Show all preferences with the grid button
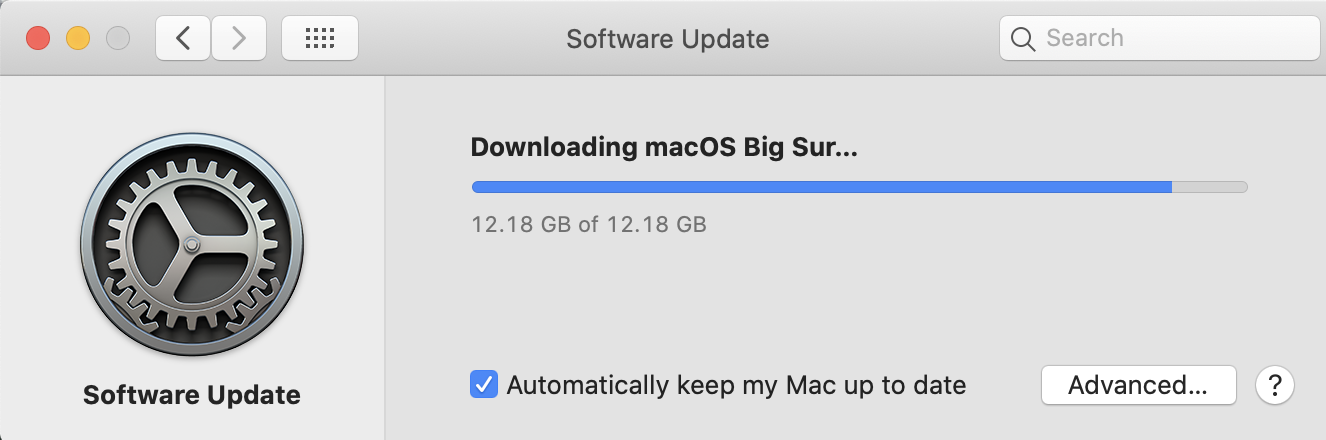 (319, 39)
